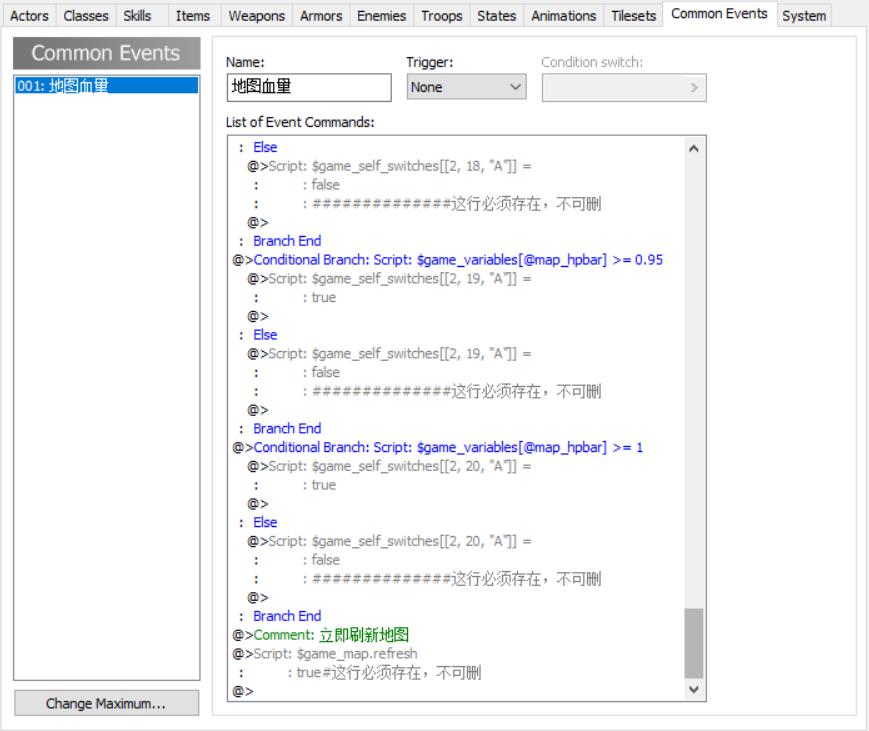This screenshot has height=731, width=869.
Task: Select the Conditional Branch >= 1 command line
Action: pyautogui.click(x=437, y=447)
